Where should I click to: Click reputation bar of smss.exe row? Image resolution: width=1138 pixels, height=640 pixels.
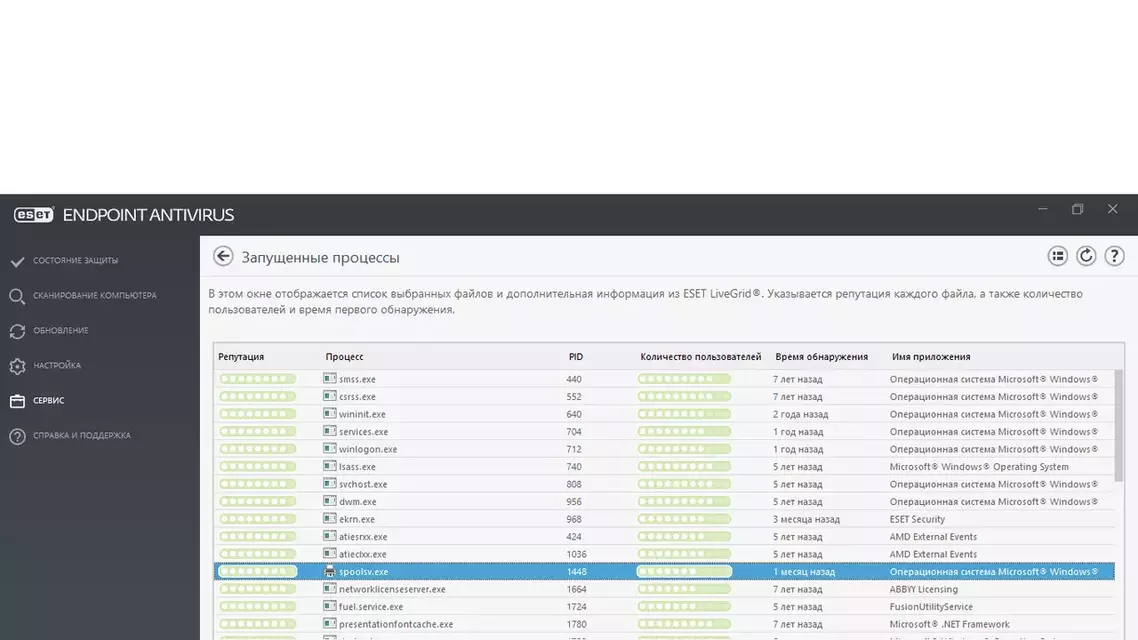tap(258, 379)
